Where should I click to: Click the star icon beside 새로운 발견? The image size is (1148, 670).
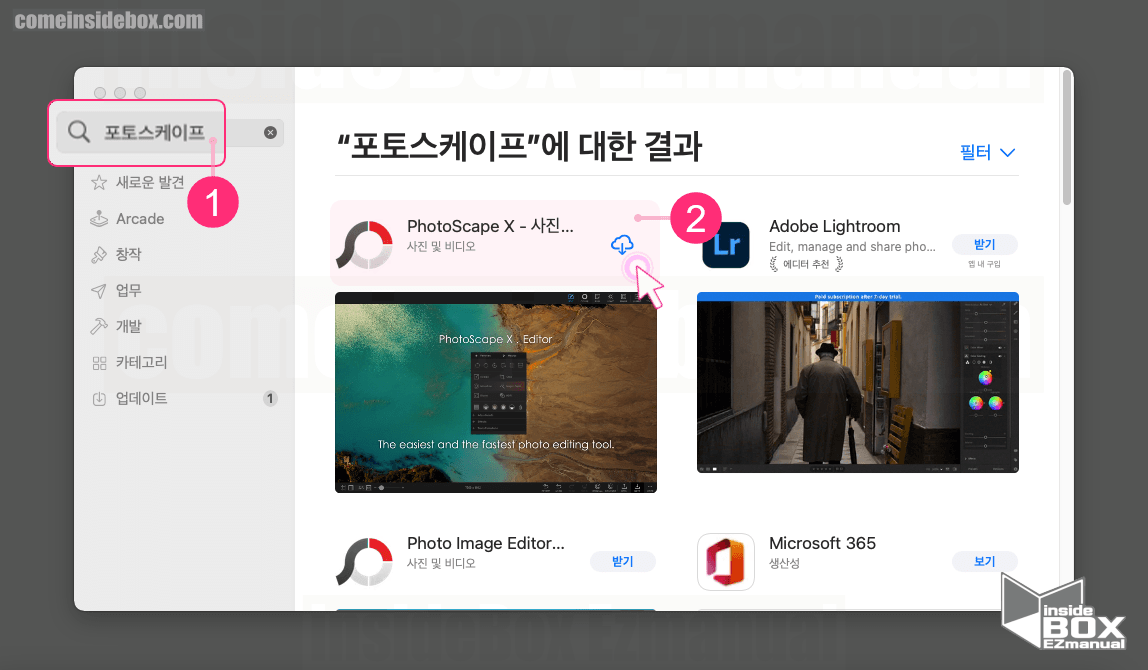(99, 182)
